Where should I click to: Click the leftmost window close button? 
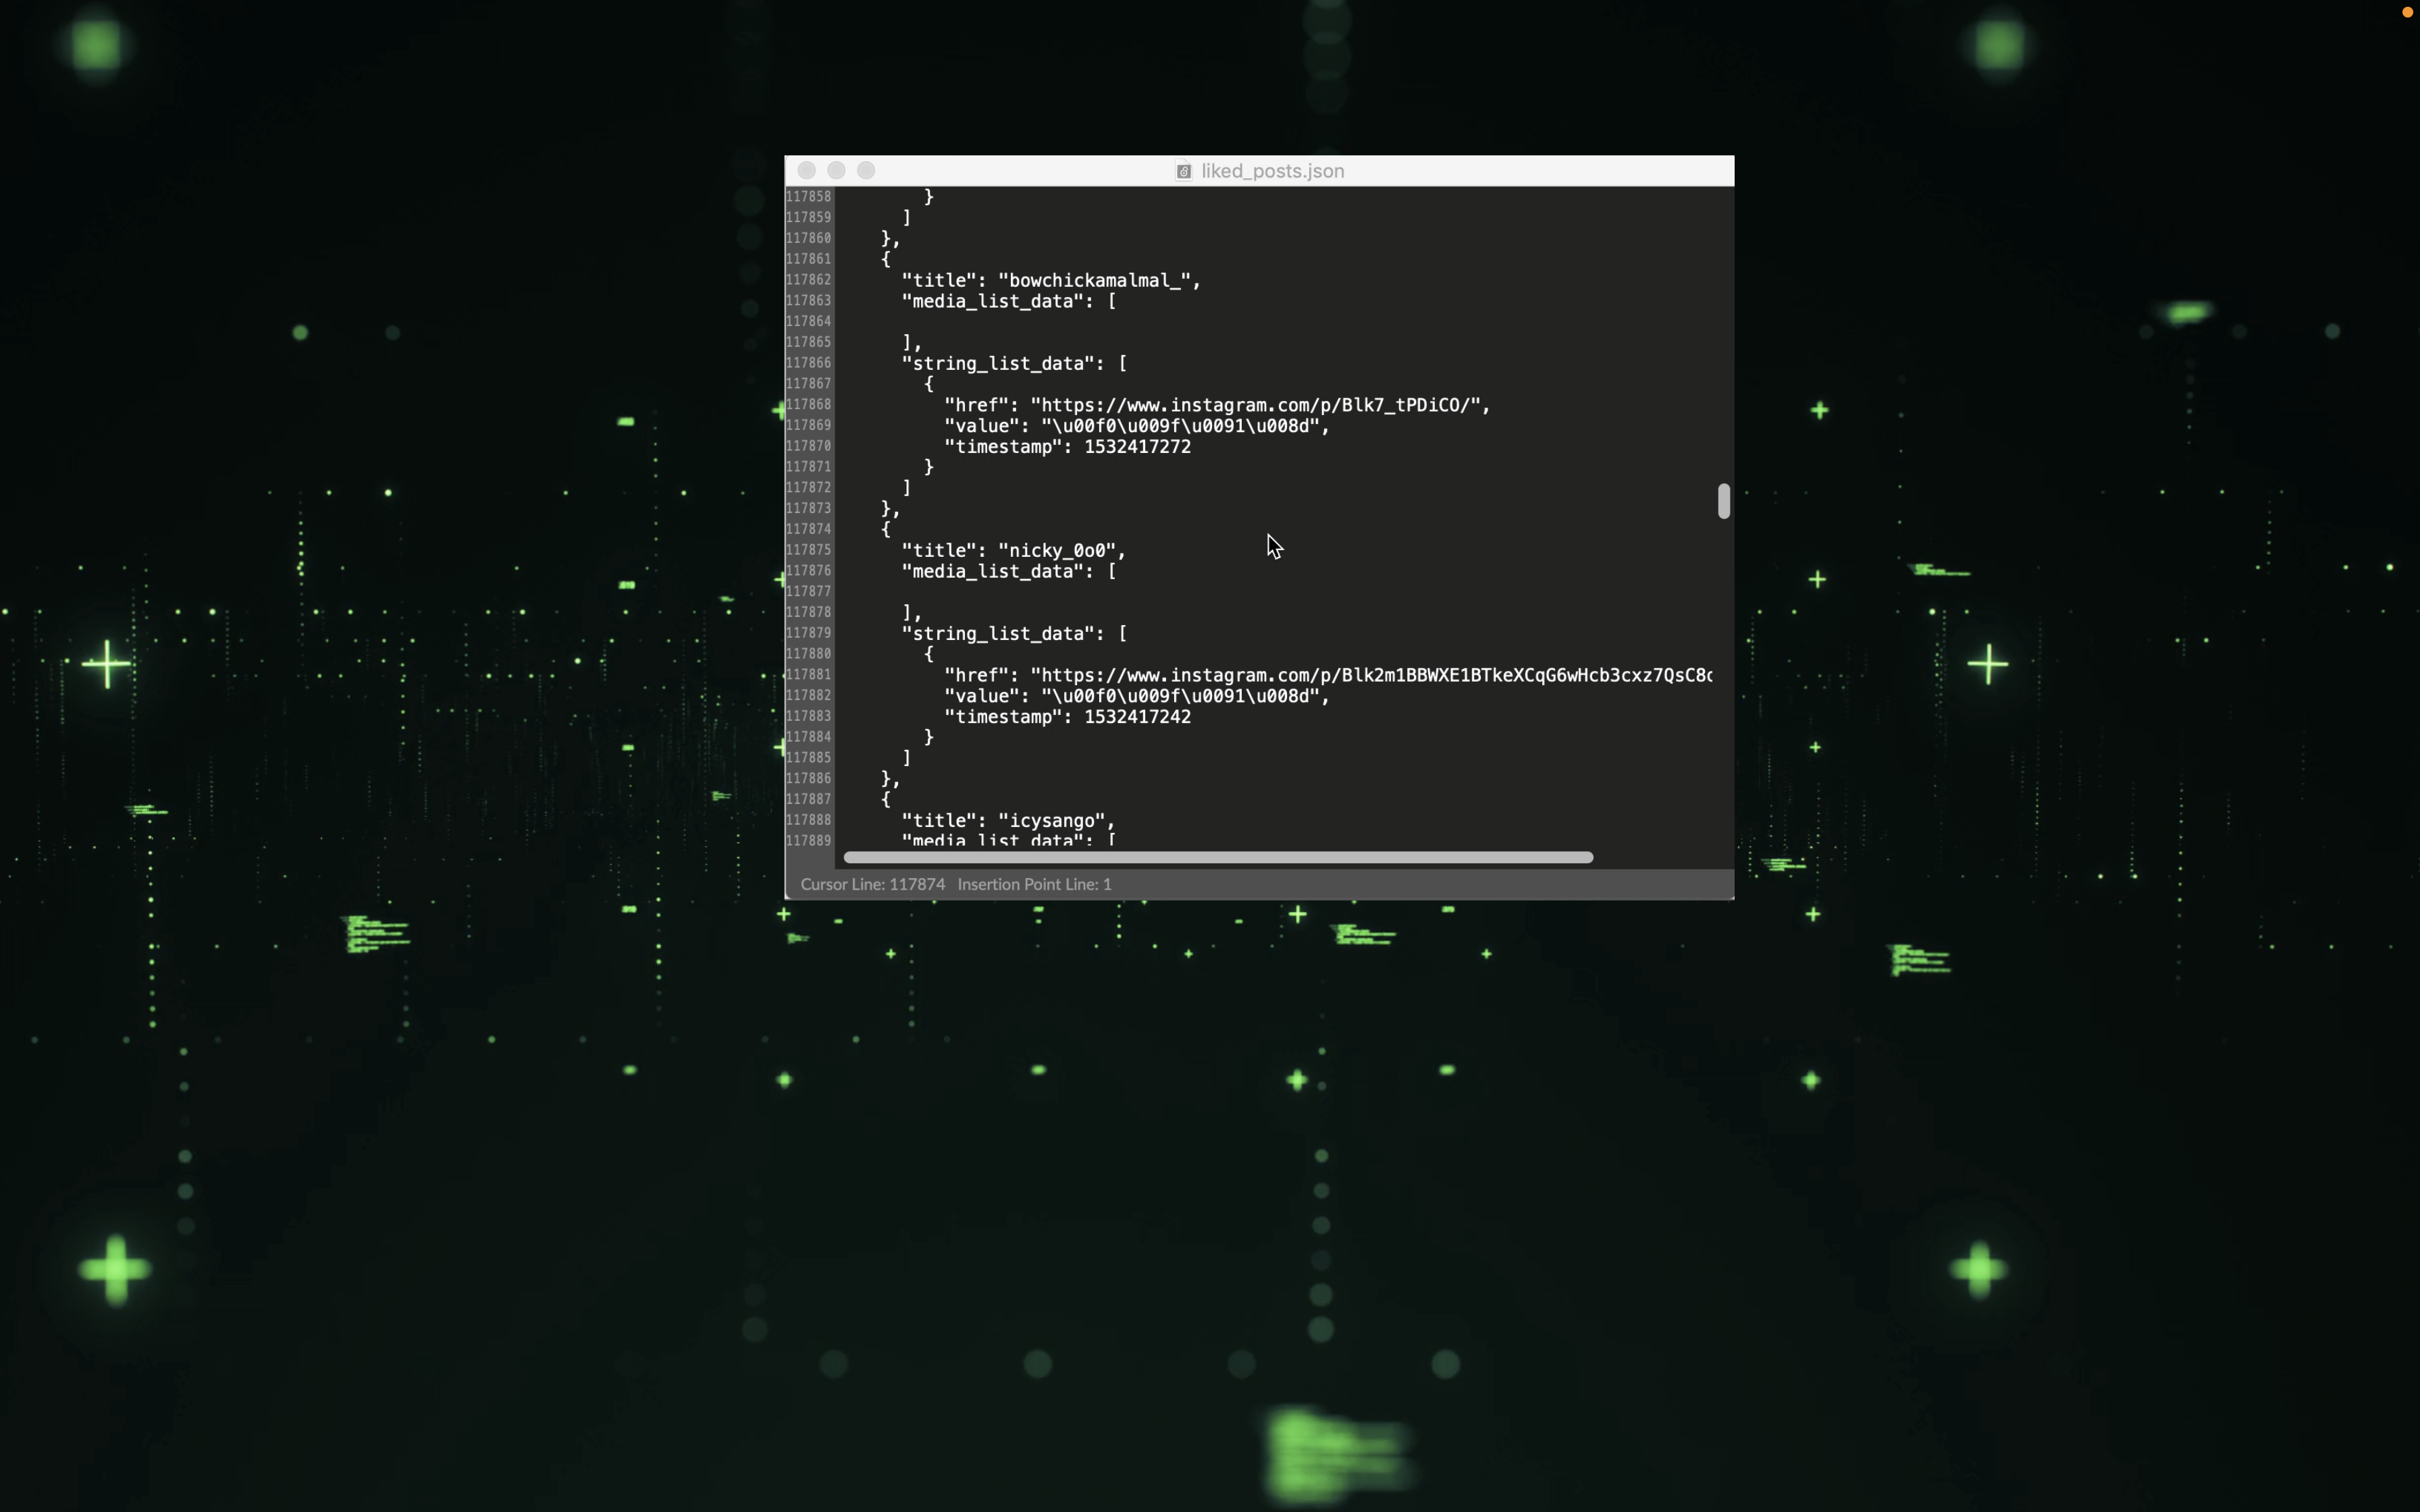[x=807, y=171]
